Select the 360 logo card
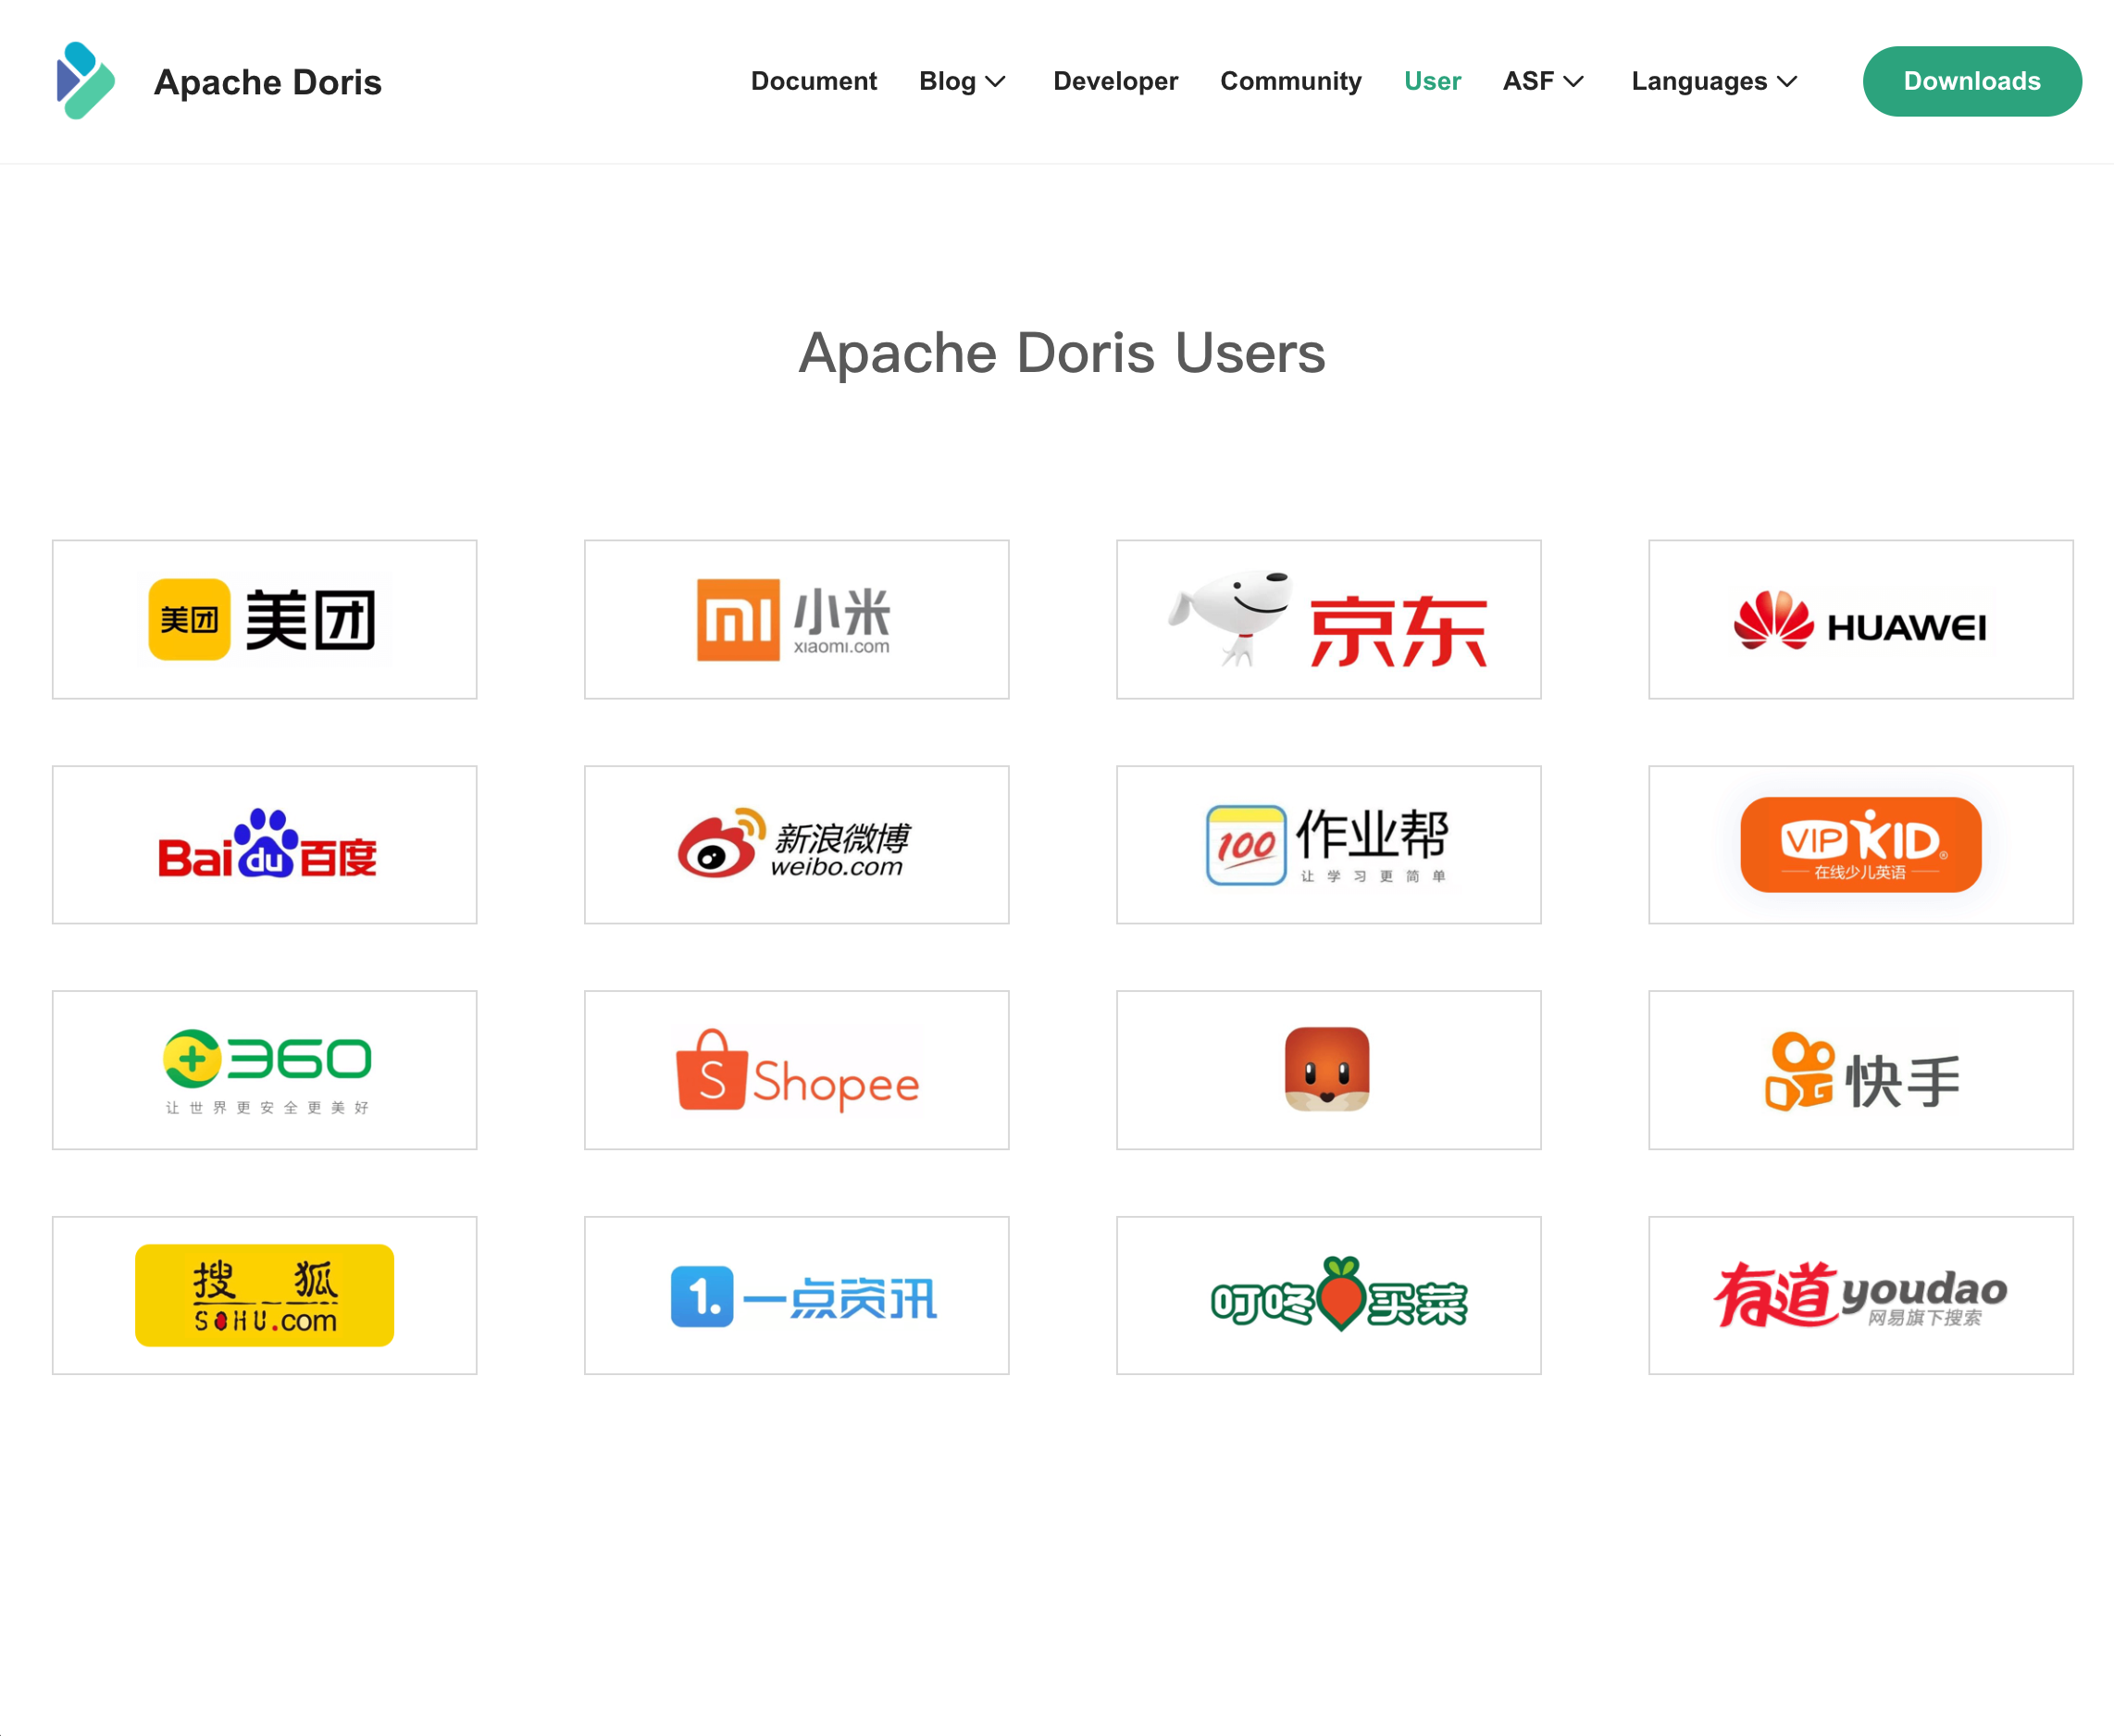The height and width of the screenshot is (1736, 2114). (264, 1070)
